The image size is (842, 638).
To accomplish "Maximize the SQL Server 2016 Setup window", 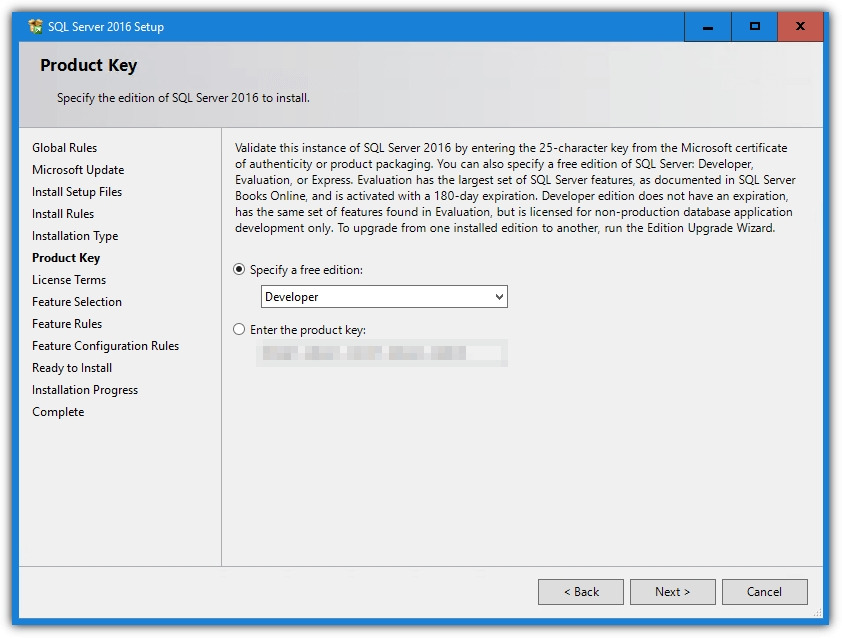I will [754, 27].
